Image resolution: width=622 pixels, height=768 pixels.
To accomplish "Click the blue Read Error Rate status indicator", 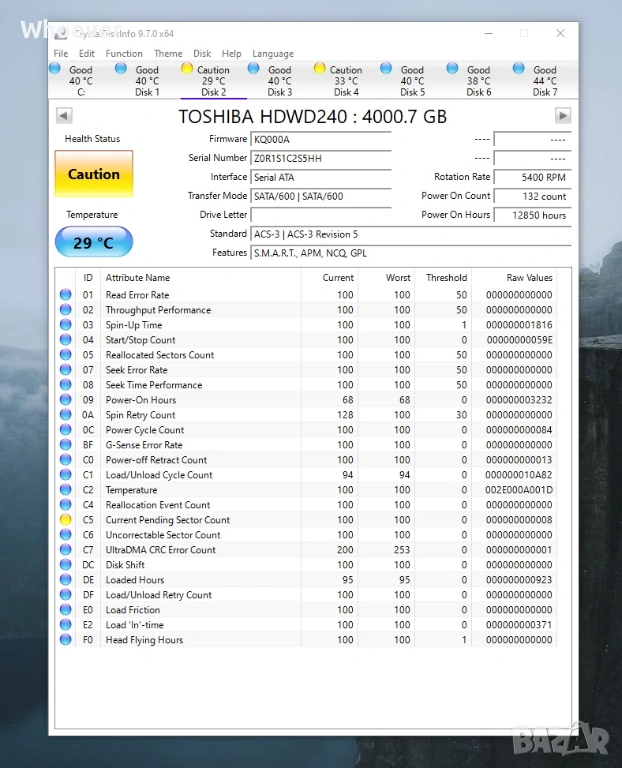I will 66,295.
